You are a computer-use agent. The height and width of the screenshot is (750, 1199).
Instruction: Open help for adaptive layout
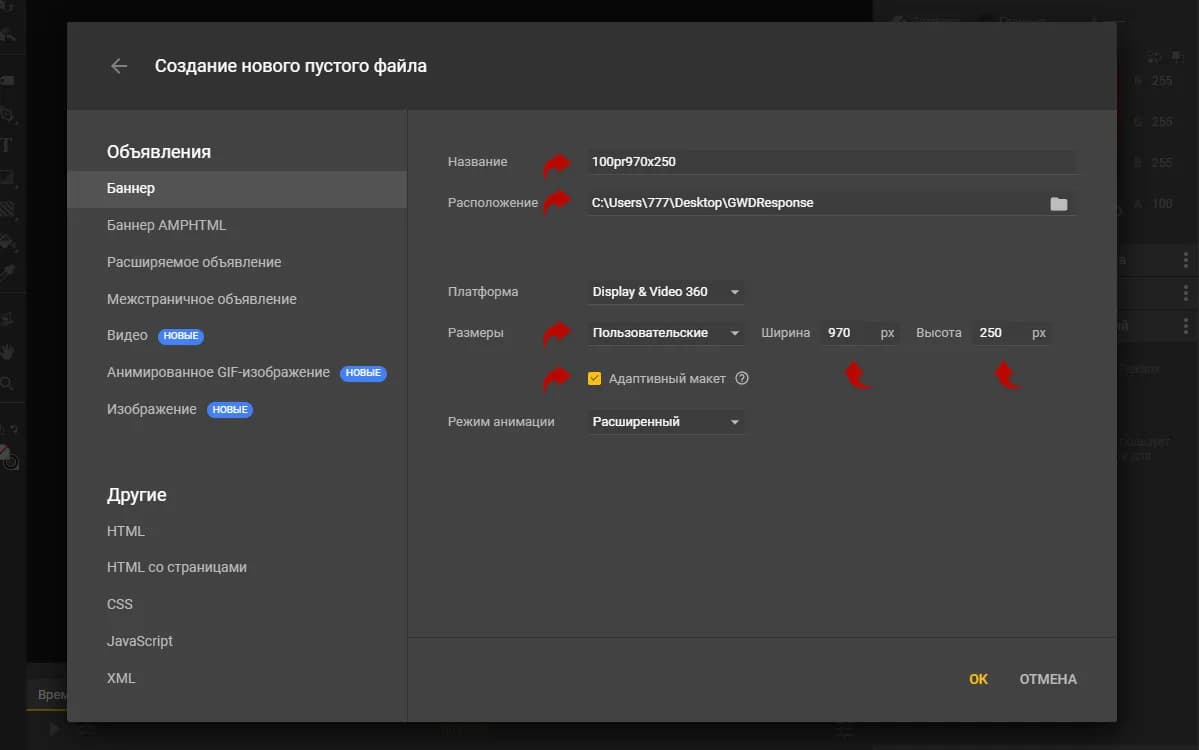coord(741,378)
